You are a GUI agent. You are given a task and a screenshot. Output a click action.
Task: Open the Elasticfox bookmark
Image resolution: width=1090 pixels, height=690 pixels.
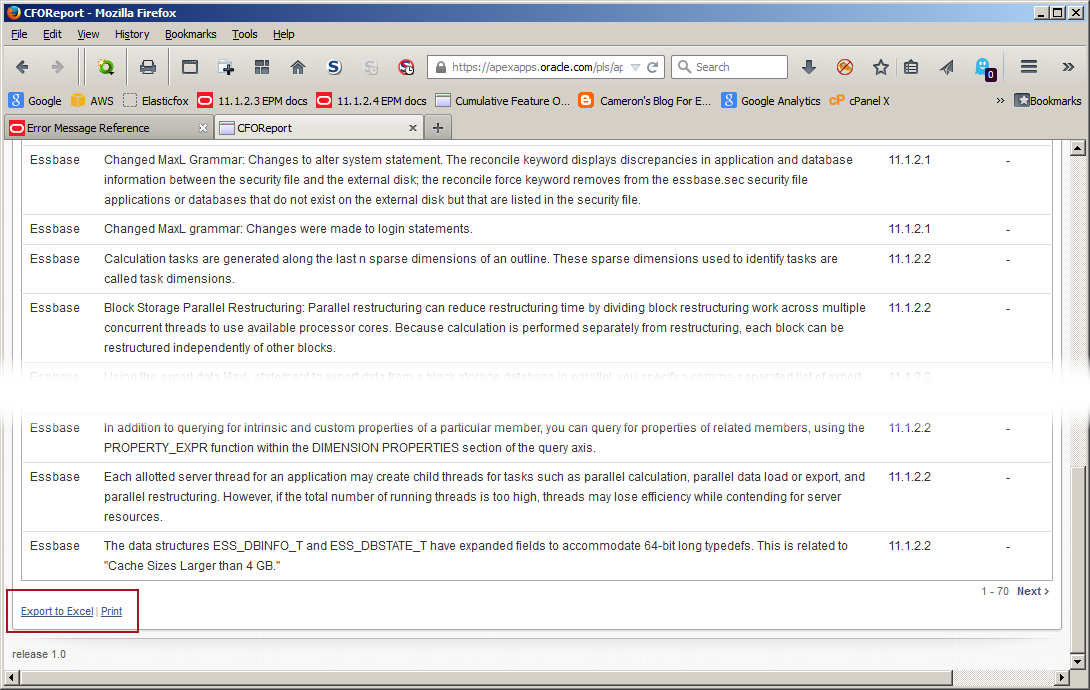[x=156, y=101]
